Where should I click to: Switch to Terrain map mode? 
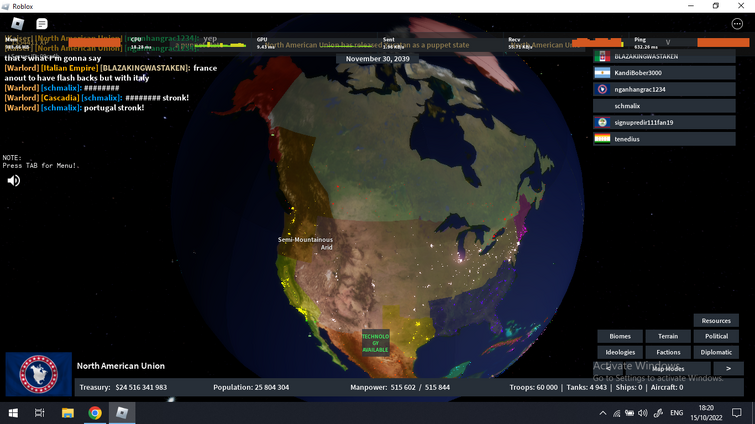668,336
